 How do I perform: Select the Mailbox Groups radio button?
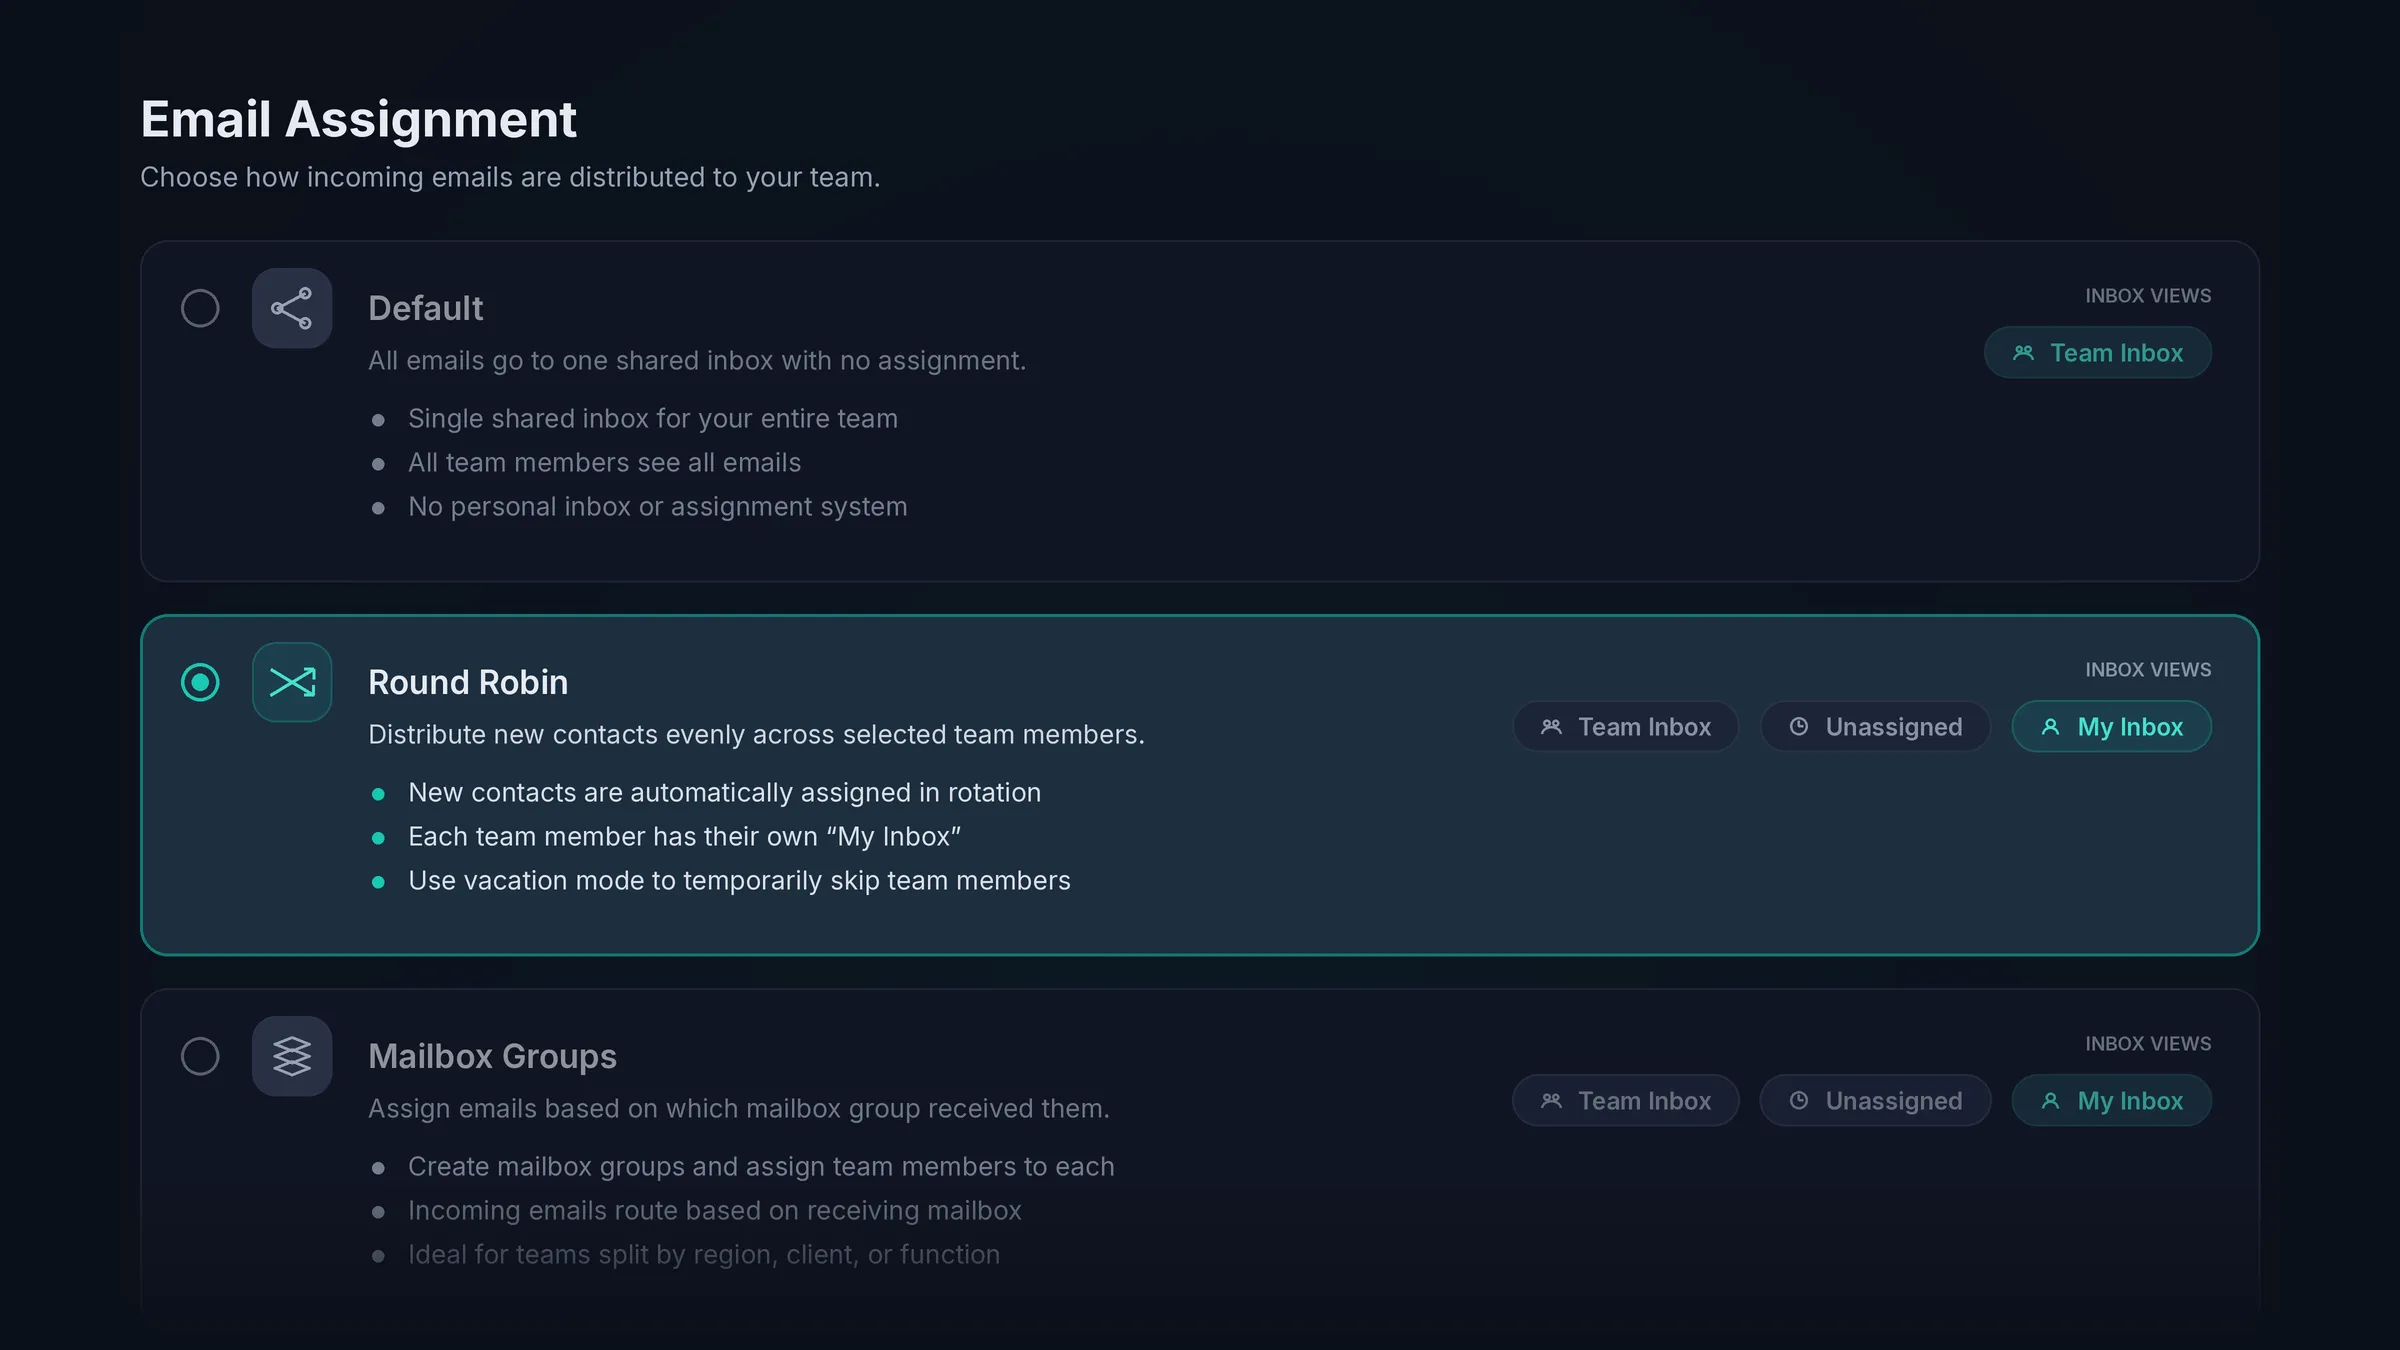[x=200, y=1056]
